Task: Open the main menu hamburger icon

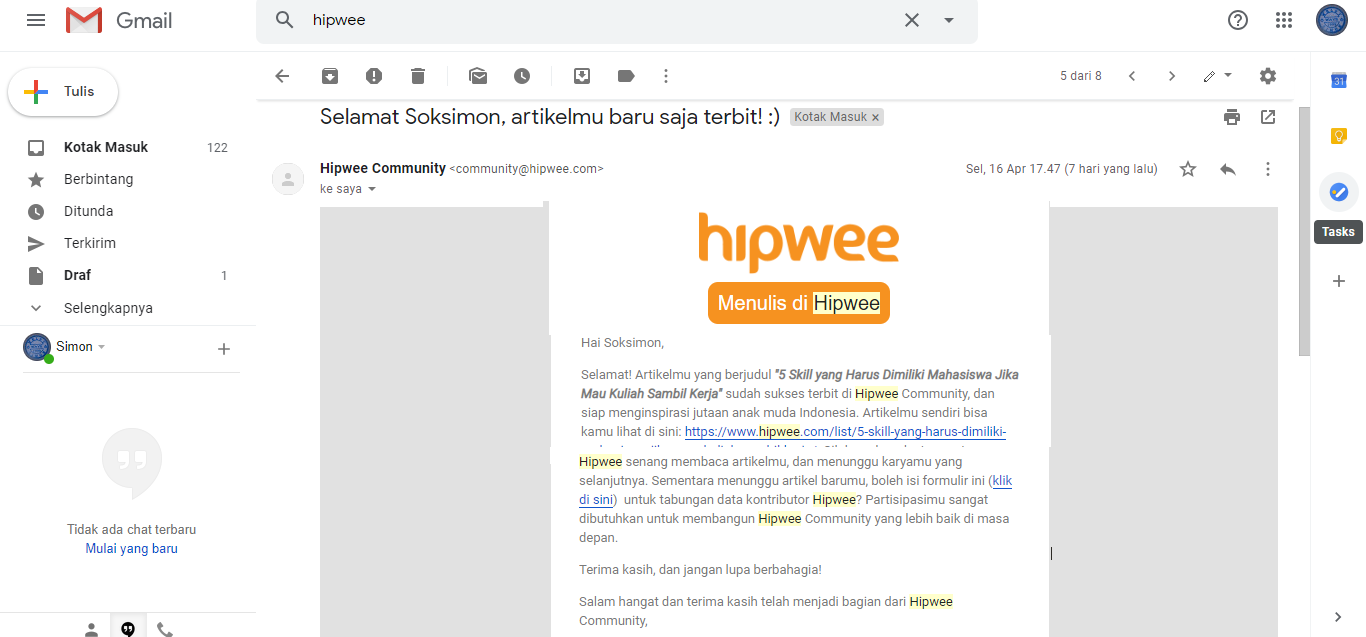Action: [36, 20]
